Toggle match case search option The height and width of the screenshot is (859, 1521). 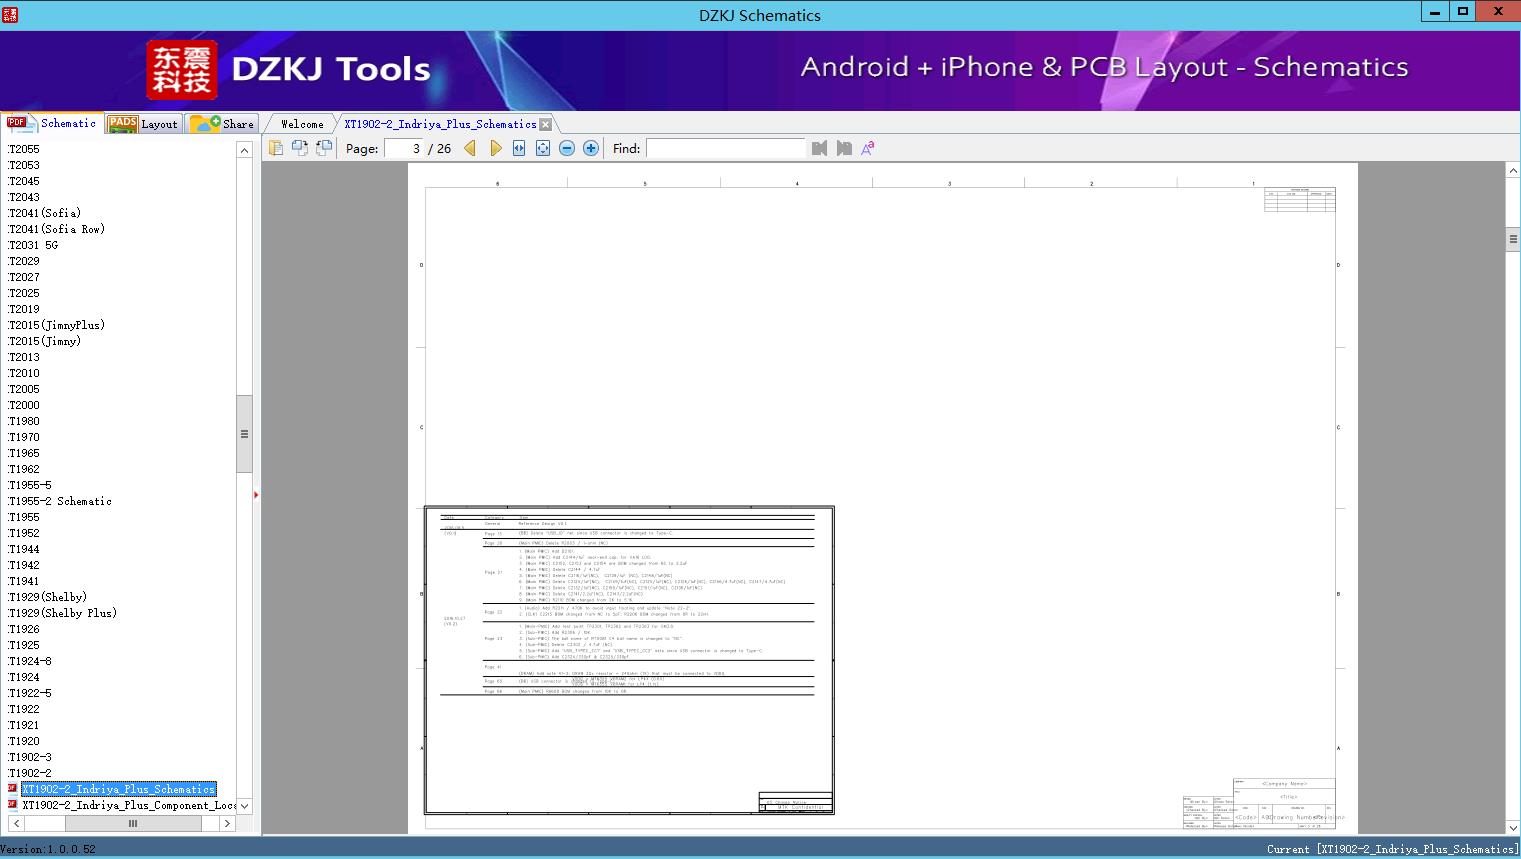[868, 148]
